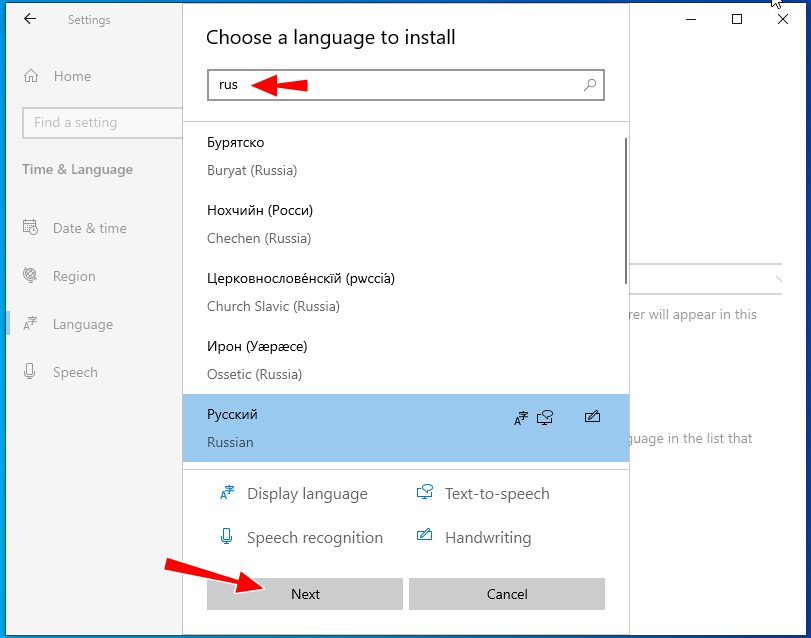Image resolution: width=811 pixels, height=638 pixels.
Task: Select Chechen (Russia) language
Action: click(x=406, y=224)
